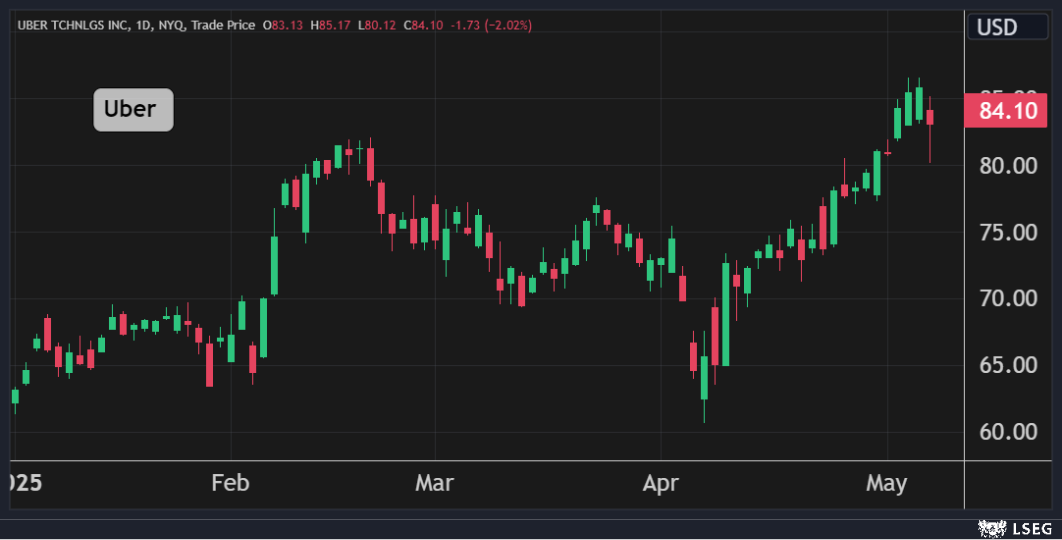1062x540 pixels.
Task: Select the Apr marker on time axis
Action: 661,483
